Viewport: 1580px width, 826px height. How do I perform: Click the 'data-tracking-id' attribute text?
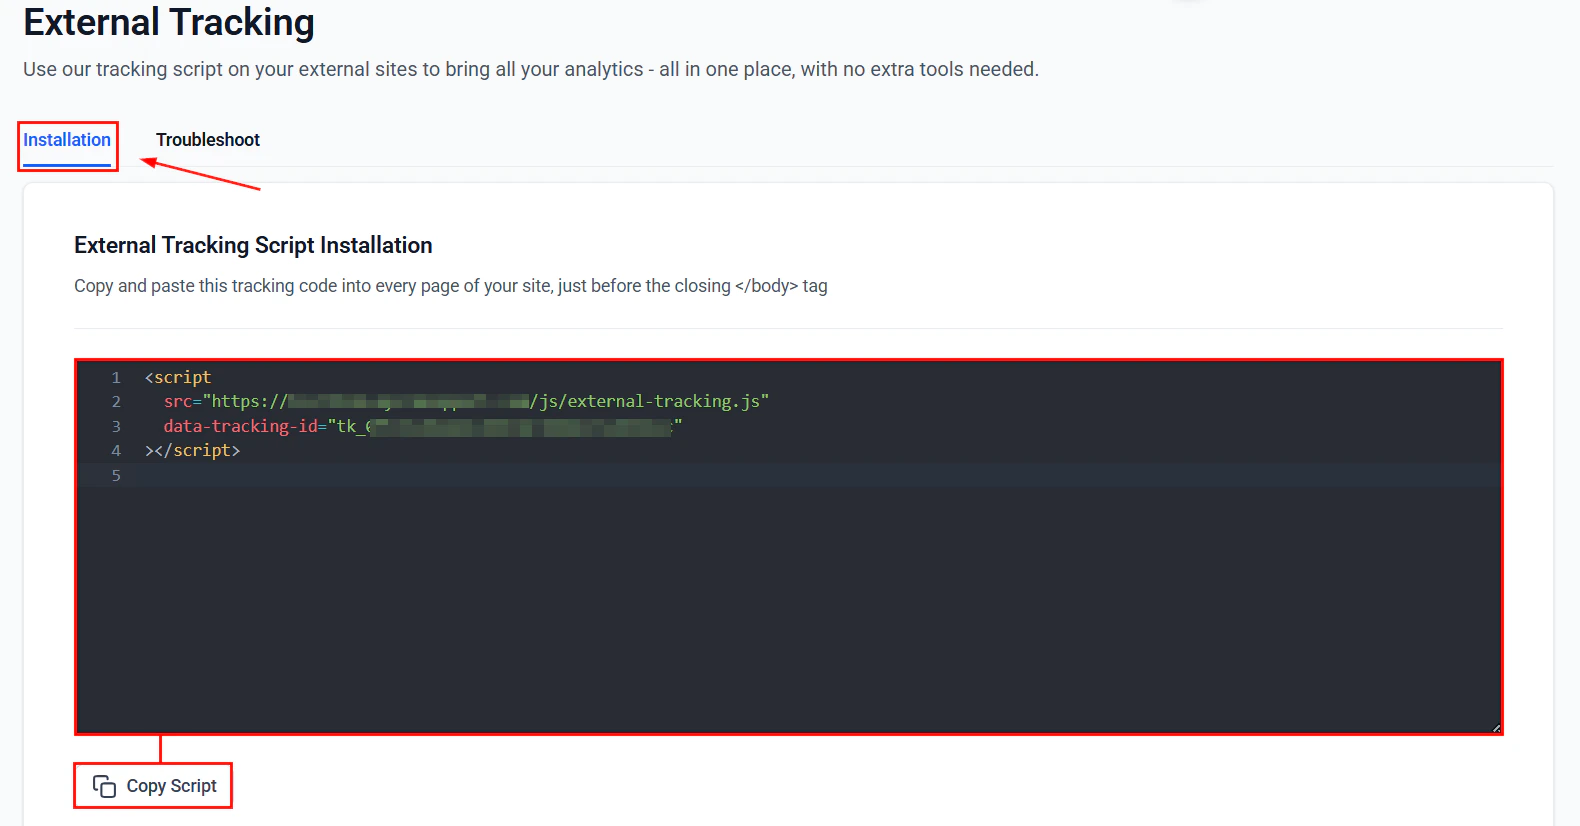pyautogui.click(x=240, y=427)
